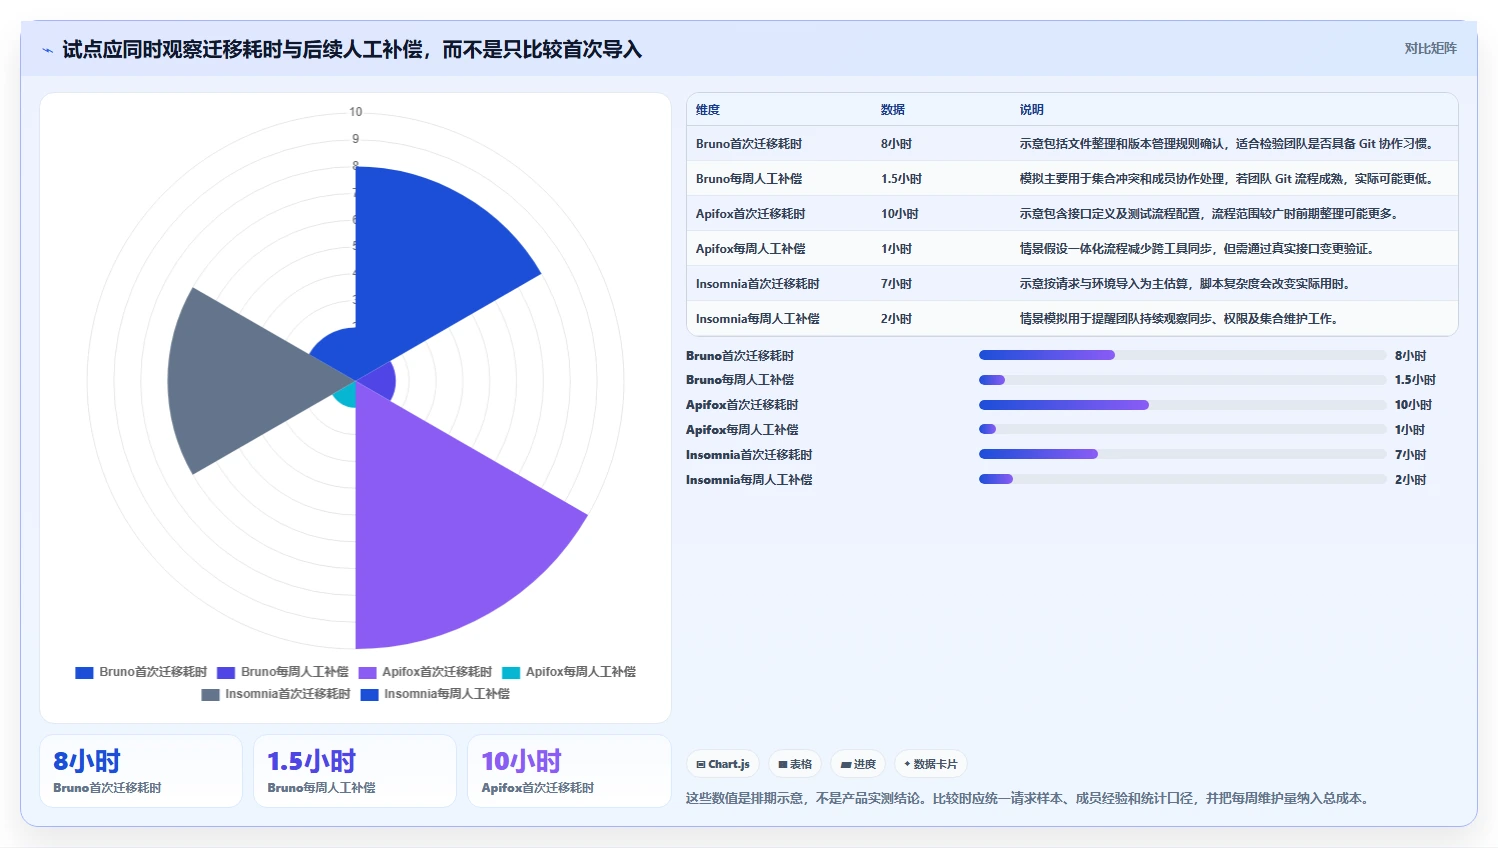The image size is (1498, 848).
Task: Toggle the Apifox首次迁移耗时 legend swatch
Action: [x=367, y=672]
